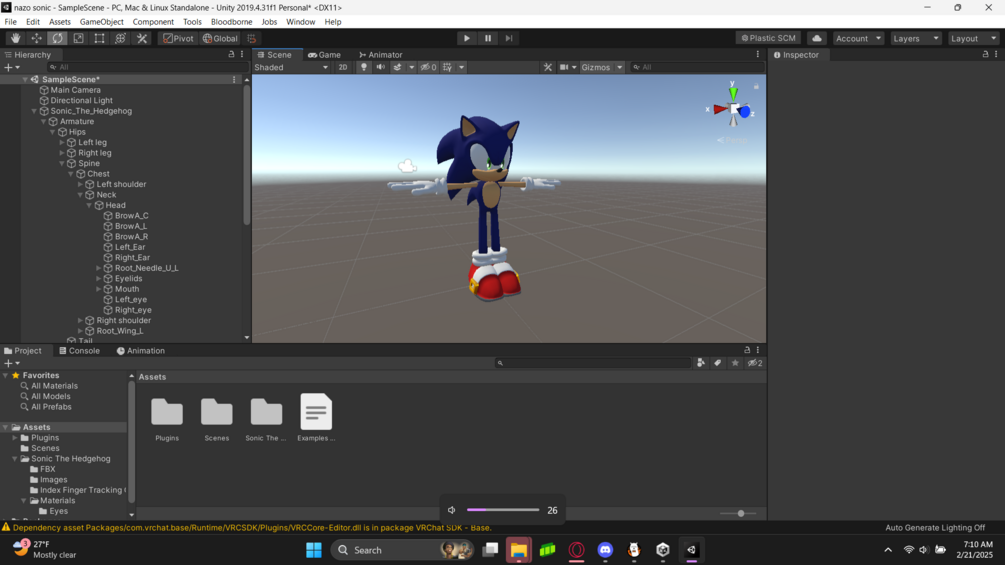
Task: Click the Play button
Action: tap(467, 38)
